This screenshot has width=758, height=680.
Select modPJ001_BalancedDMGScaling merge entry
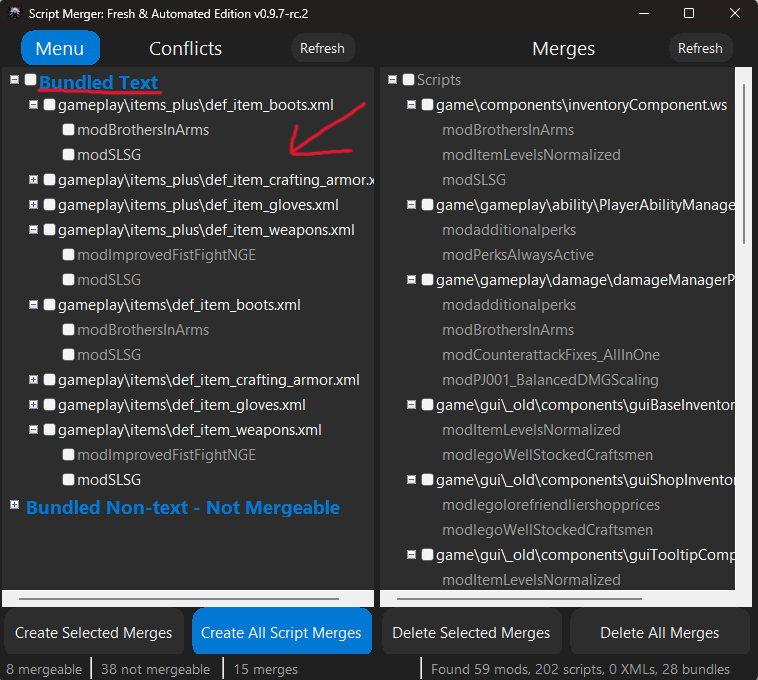(x=550, y=380)
